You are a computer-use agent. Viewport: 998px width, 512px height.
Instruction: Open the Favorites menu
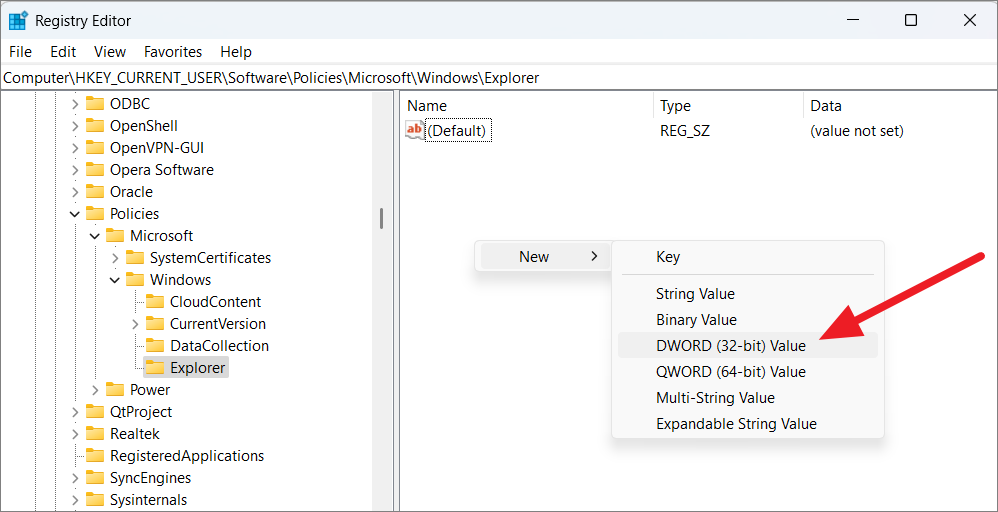[173, 52]
